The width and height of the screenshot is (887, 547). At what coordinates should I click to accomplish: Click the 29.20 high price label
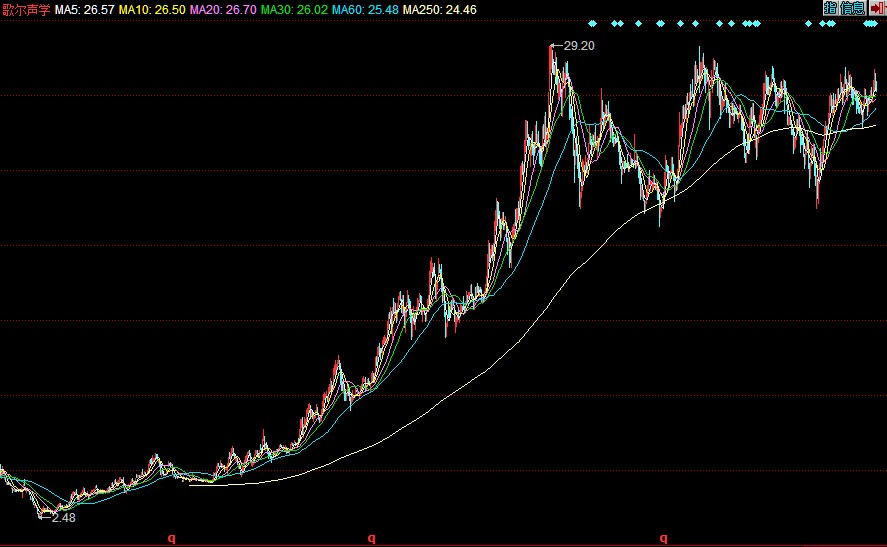579,46
